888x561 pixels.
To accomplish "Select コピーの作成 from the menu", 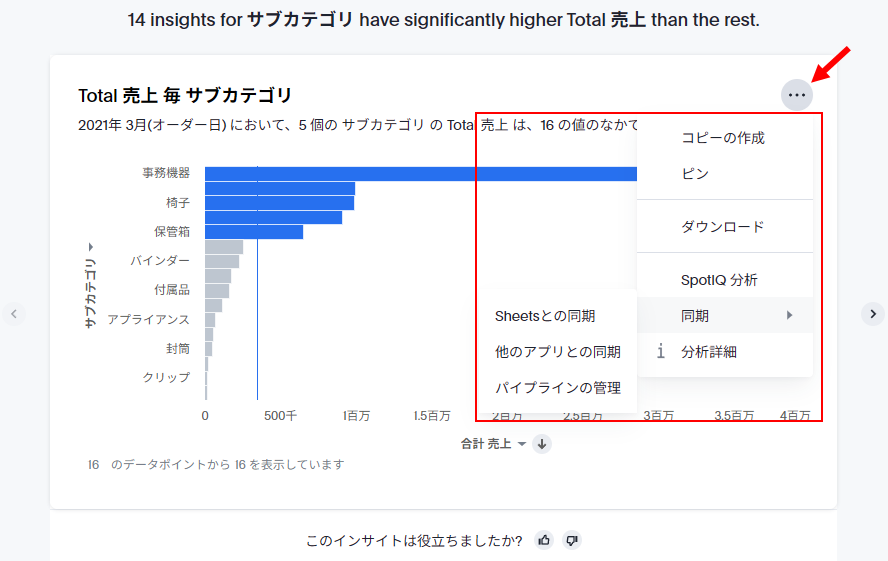I will tap(722, 138).
